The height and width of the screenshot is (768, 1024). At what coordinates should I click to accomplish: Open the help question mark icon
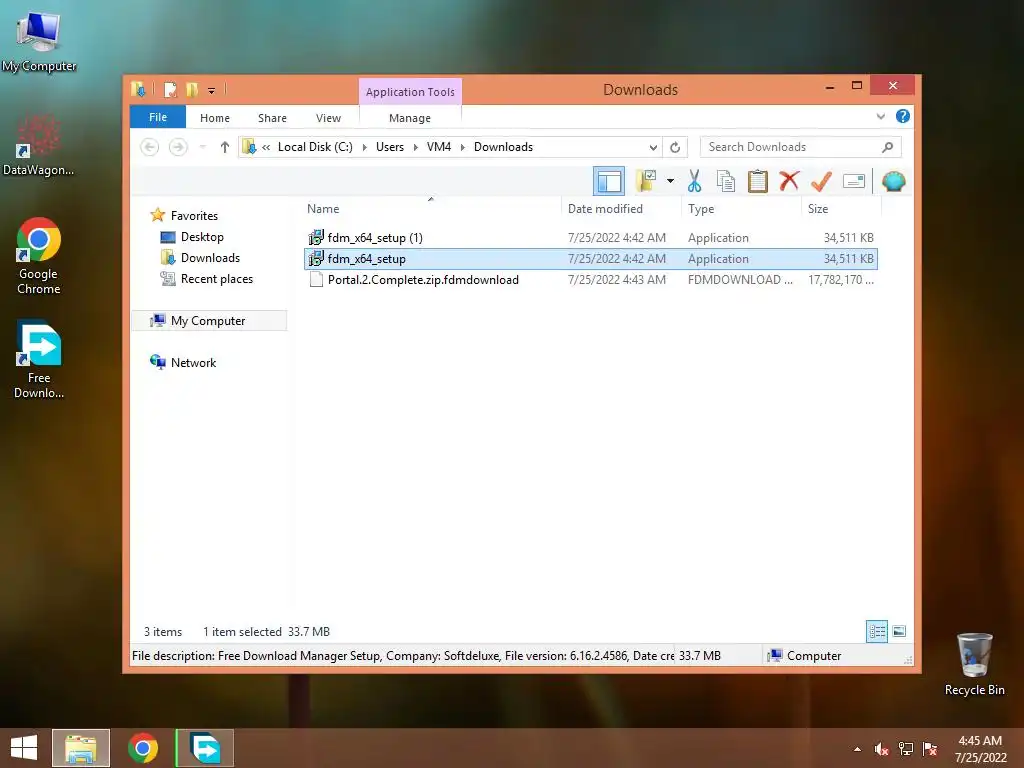[x=903, y=116]
